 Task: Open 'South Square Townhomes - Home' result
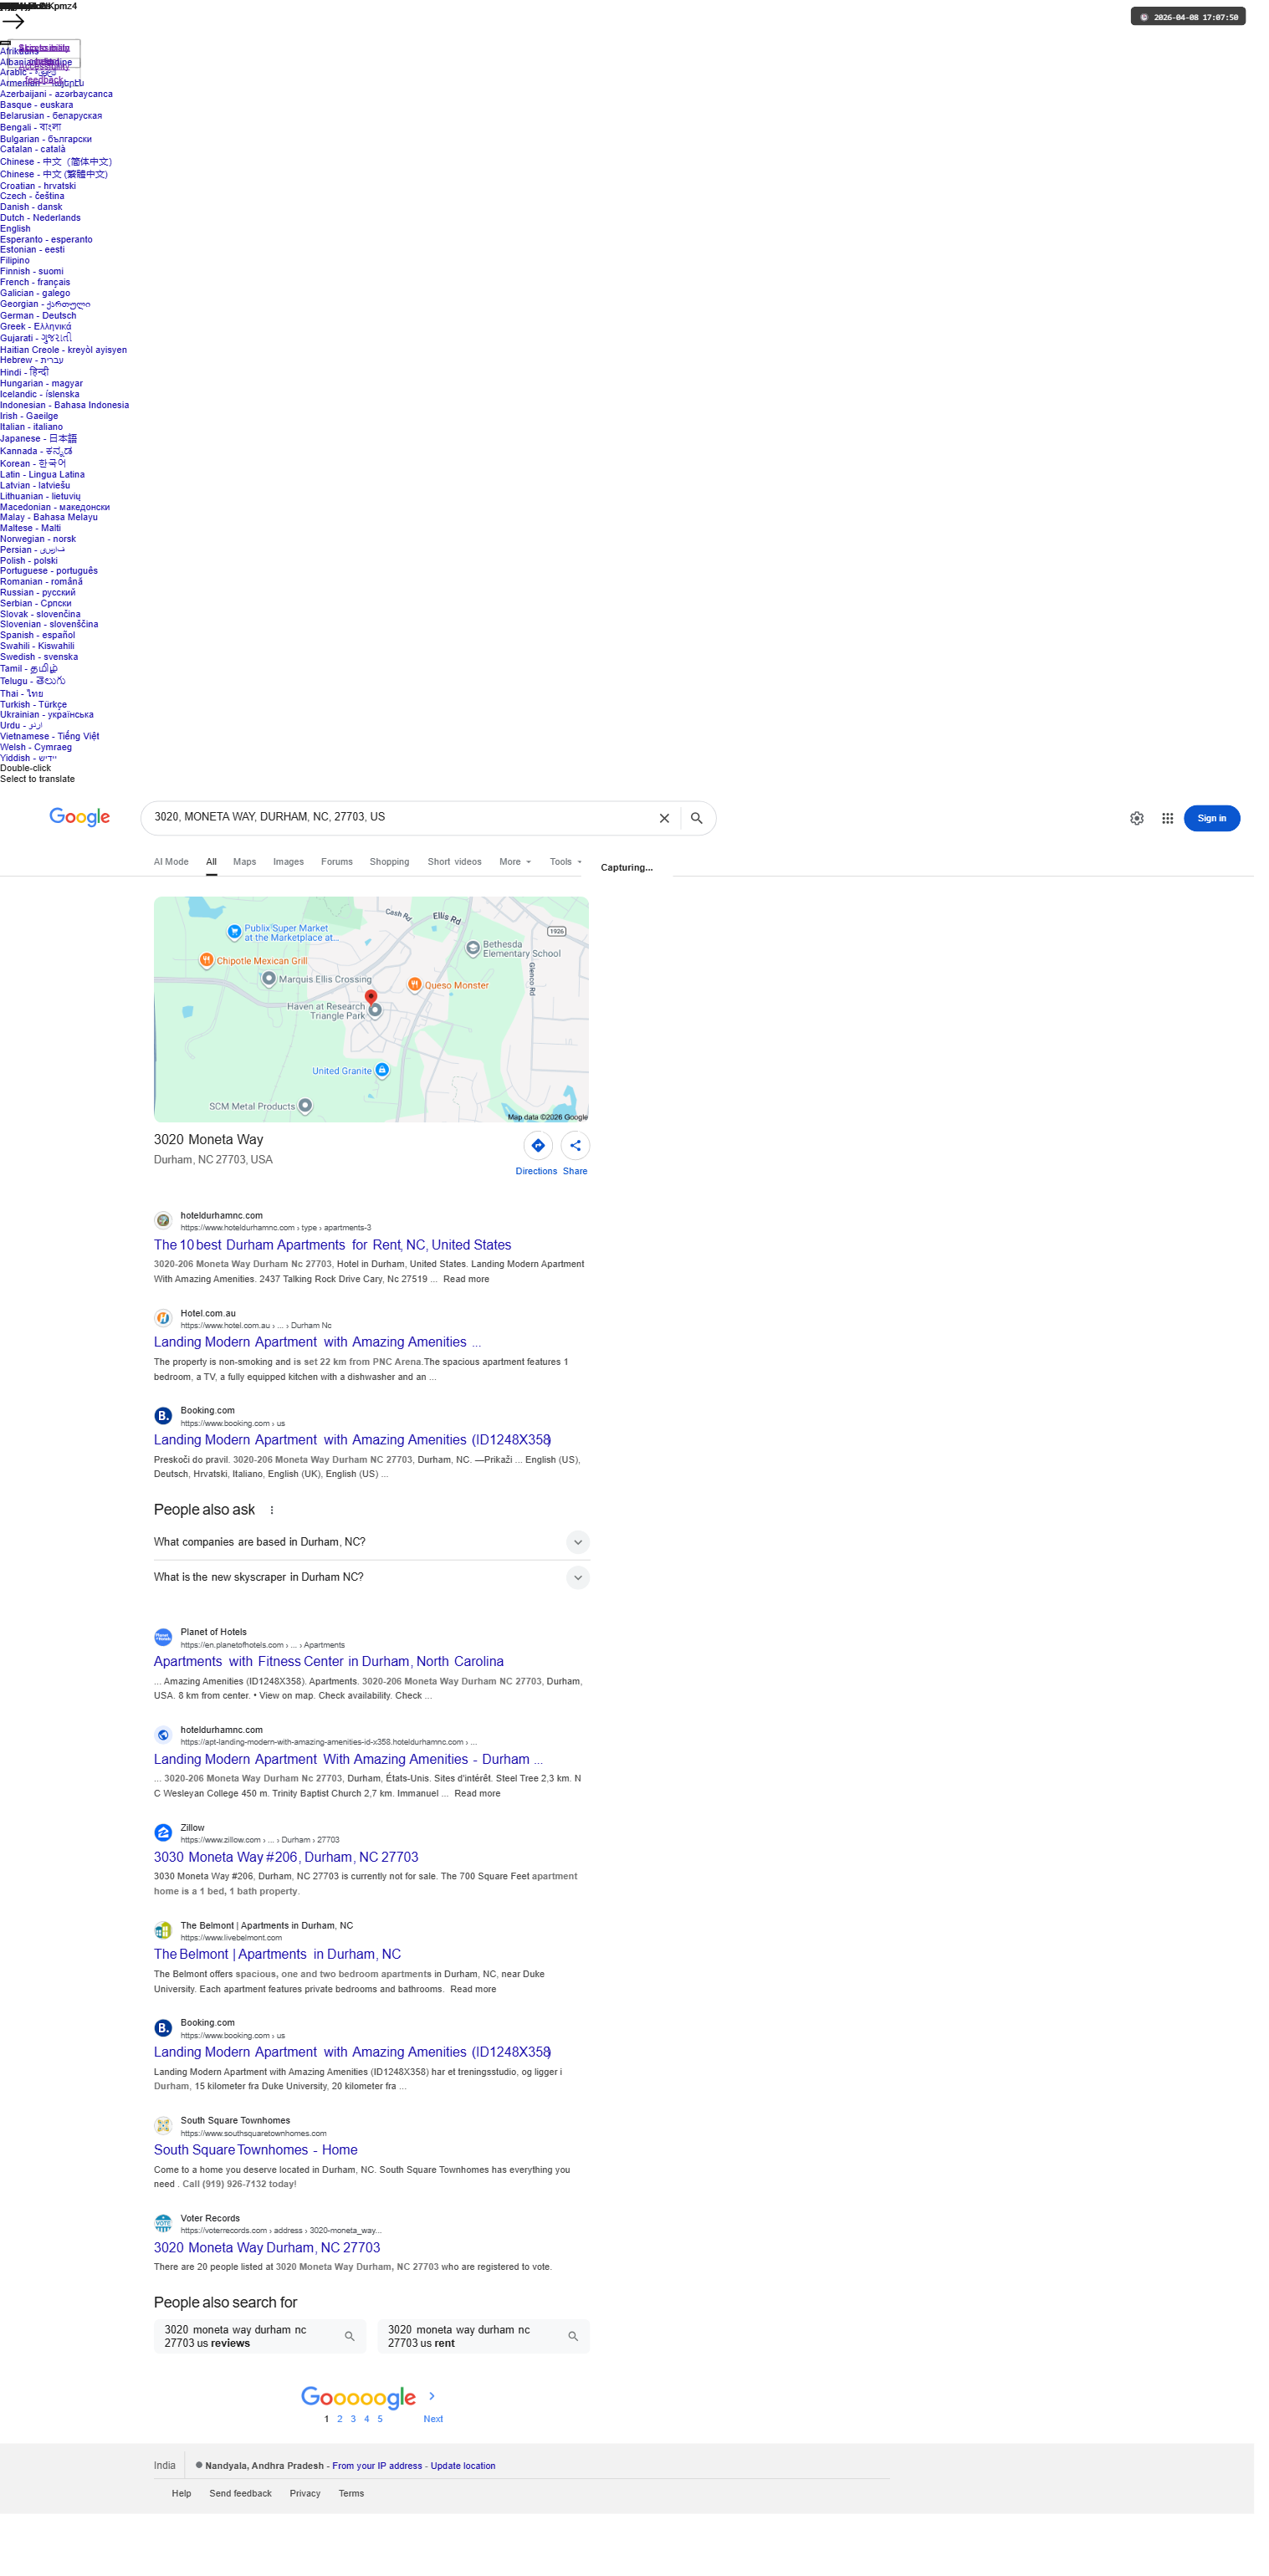[256, 2149]
